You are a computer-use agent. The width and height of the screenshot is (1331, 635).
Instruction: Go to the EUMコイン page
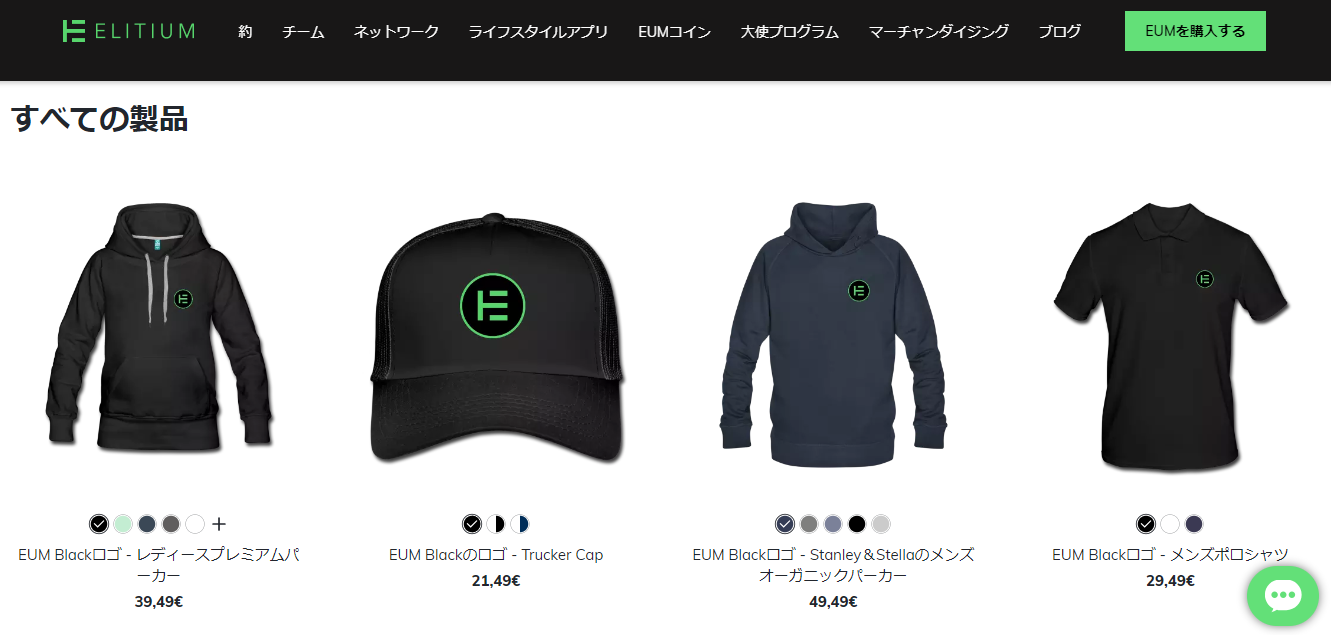(x=675, y=32)
